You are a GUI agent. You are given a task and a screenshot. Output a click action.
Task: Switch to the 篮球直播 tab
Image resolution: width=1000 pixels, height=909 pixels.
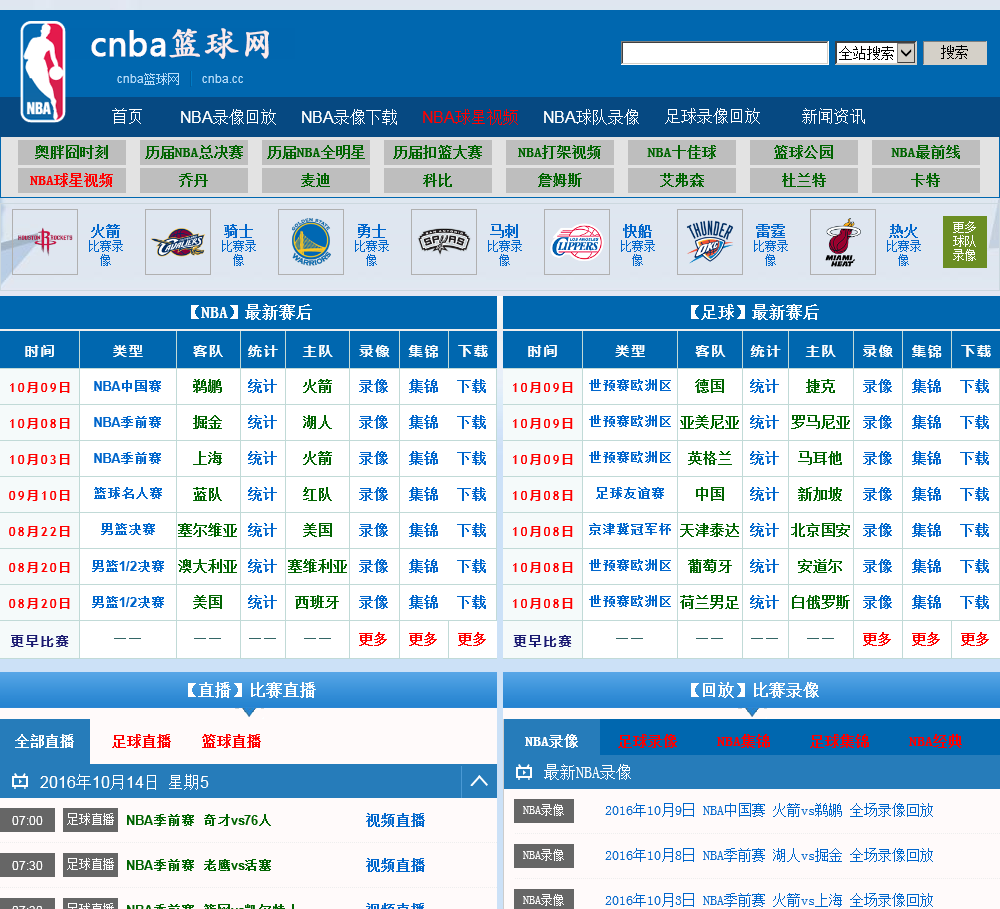(x=232, y=741)
